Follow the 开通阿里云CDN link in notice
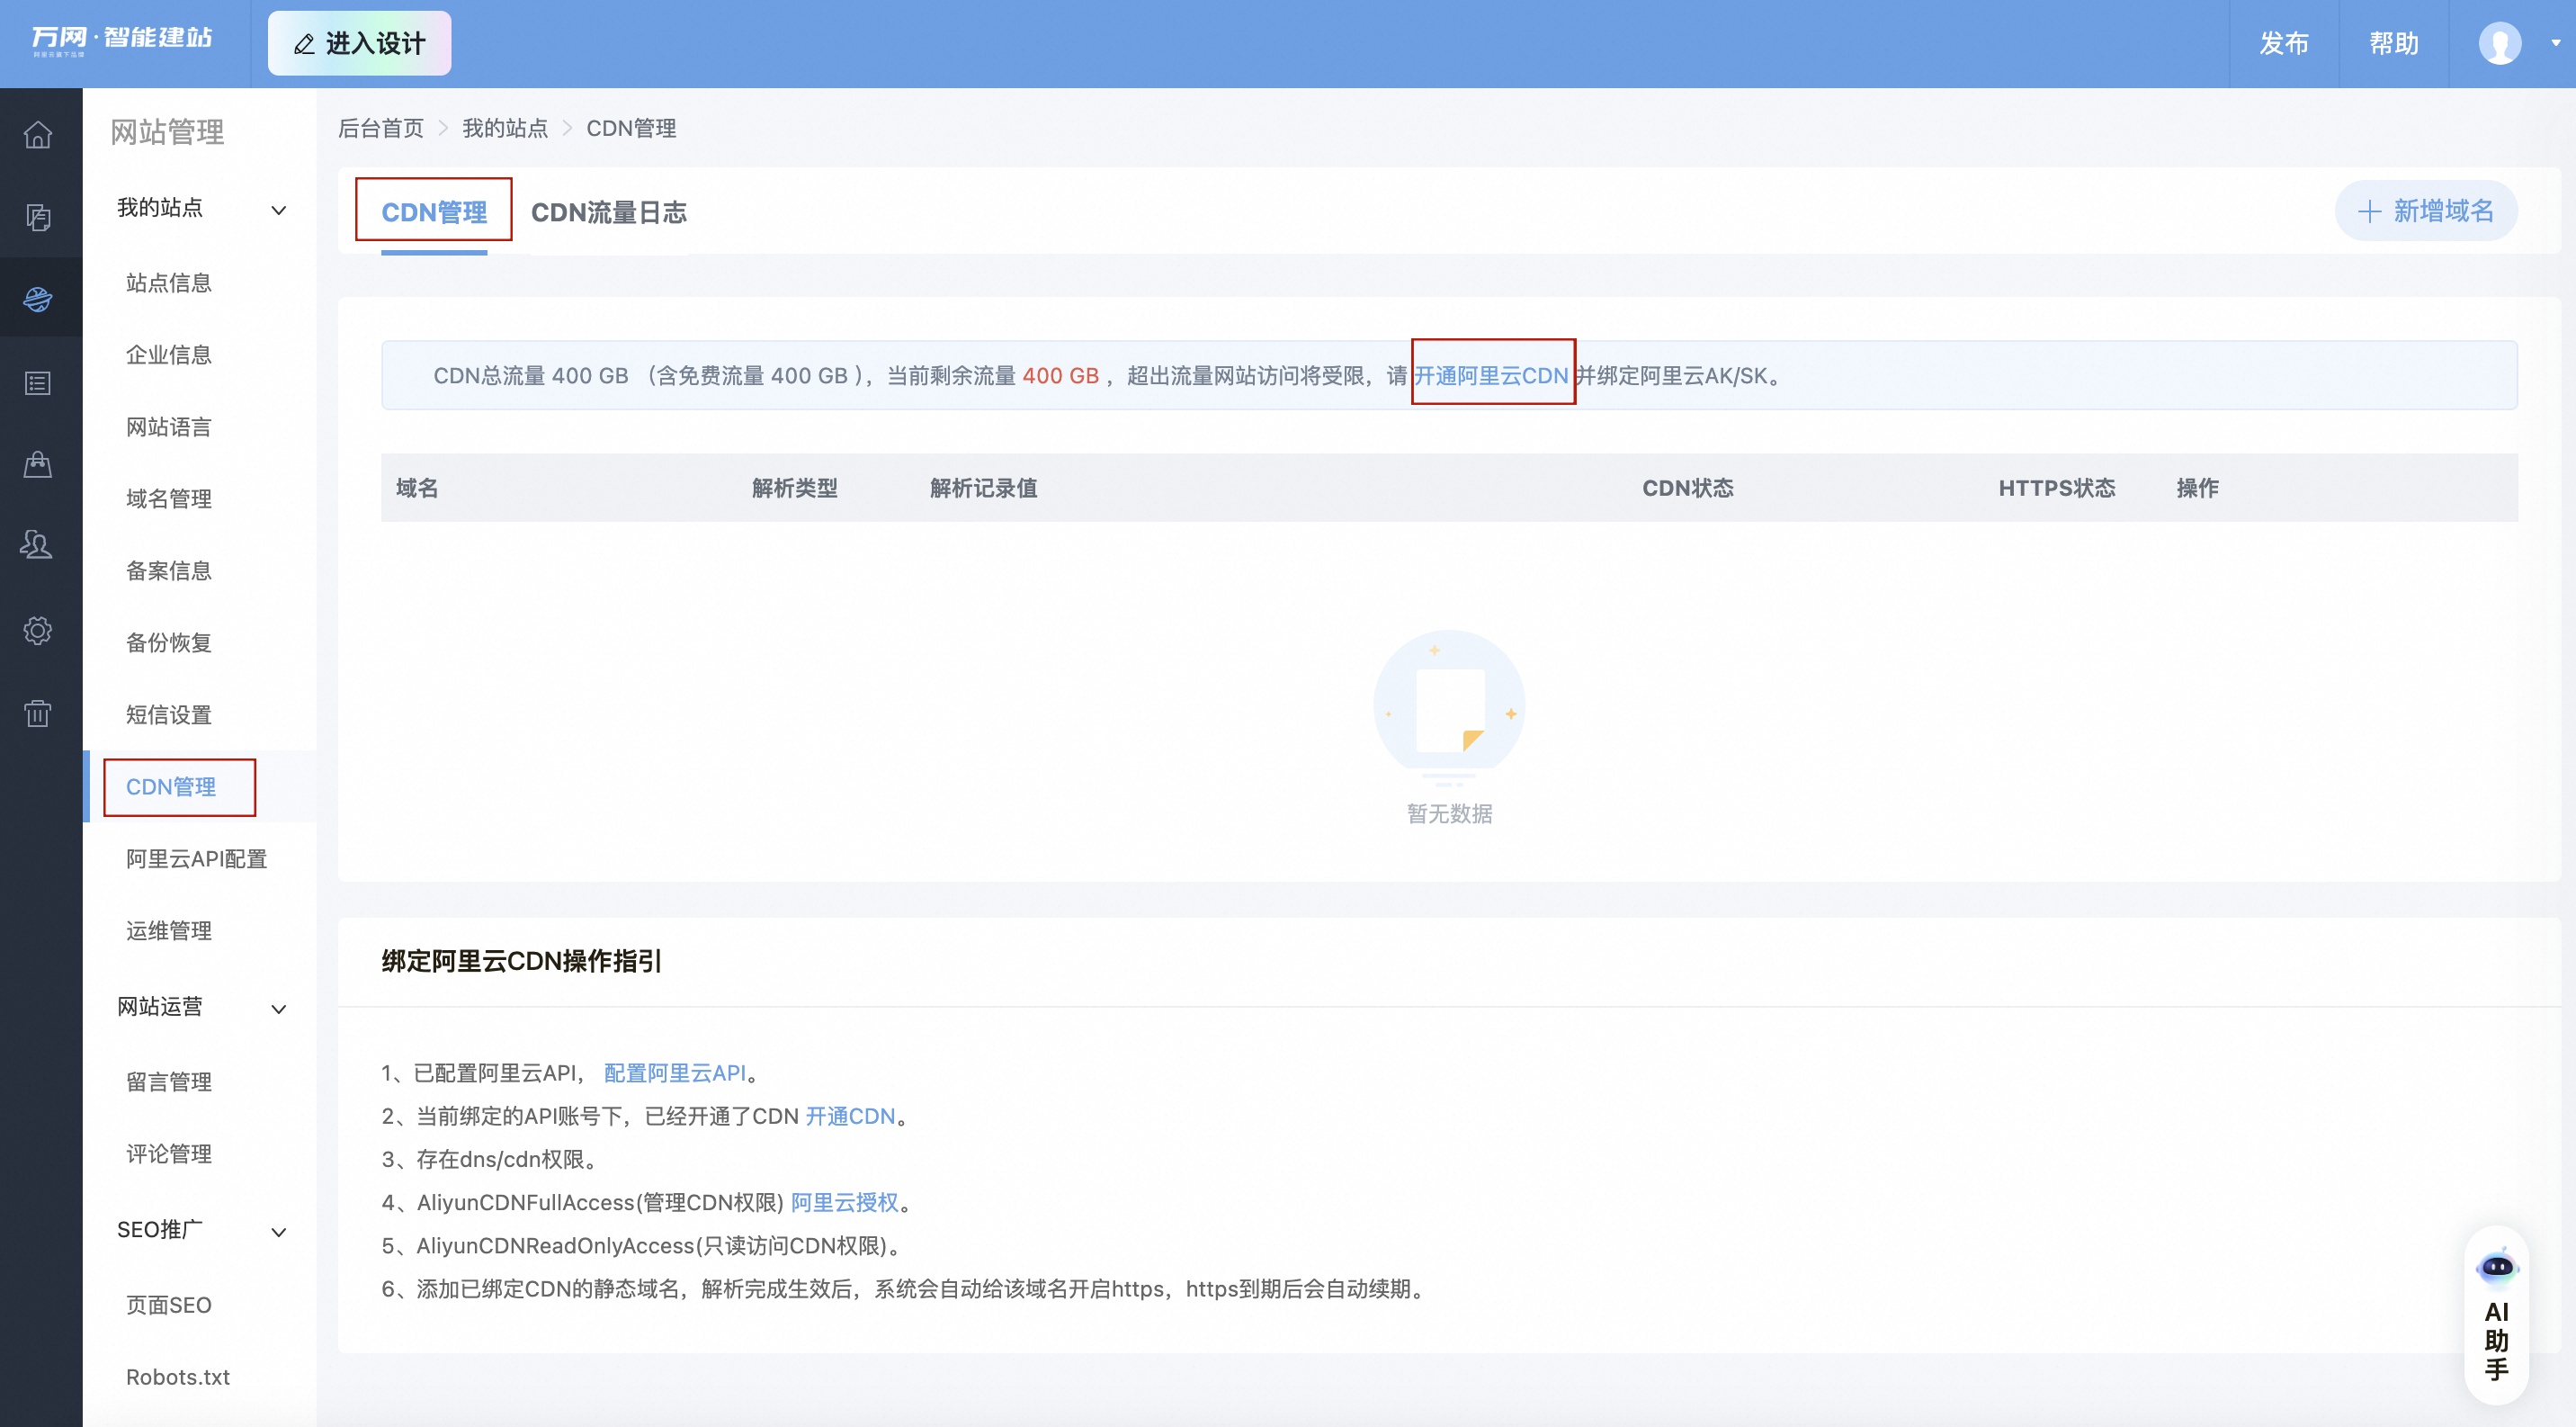This screenshot has height=1427, width=2576. (1491, 376)
